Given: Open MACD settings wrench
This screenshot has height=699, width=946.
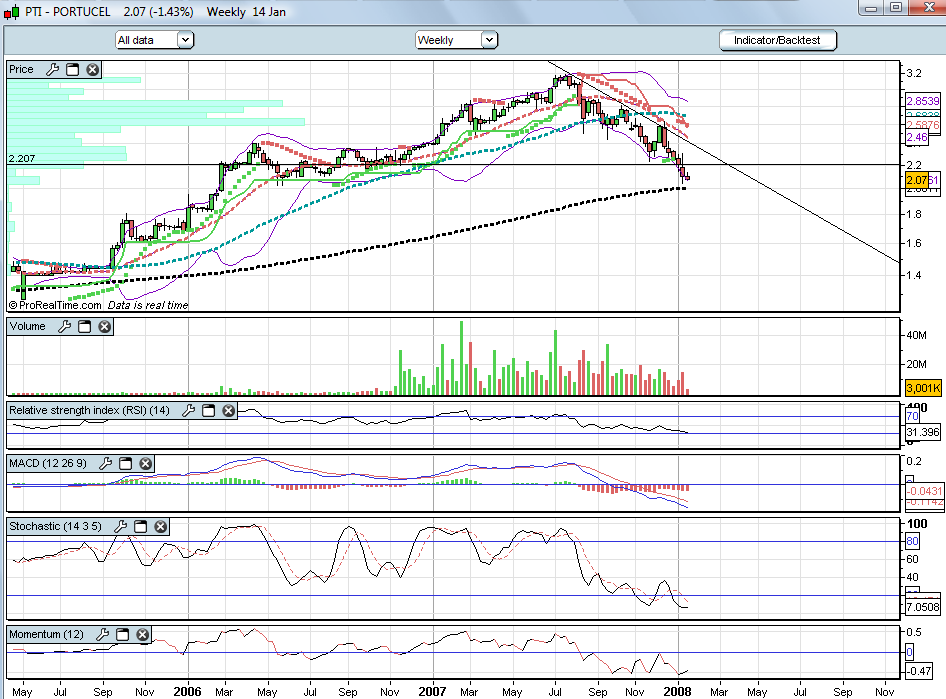Looking at the screenshot, I should 106,463.
